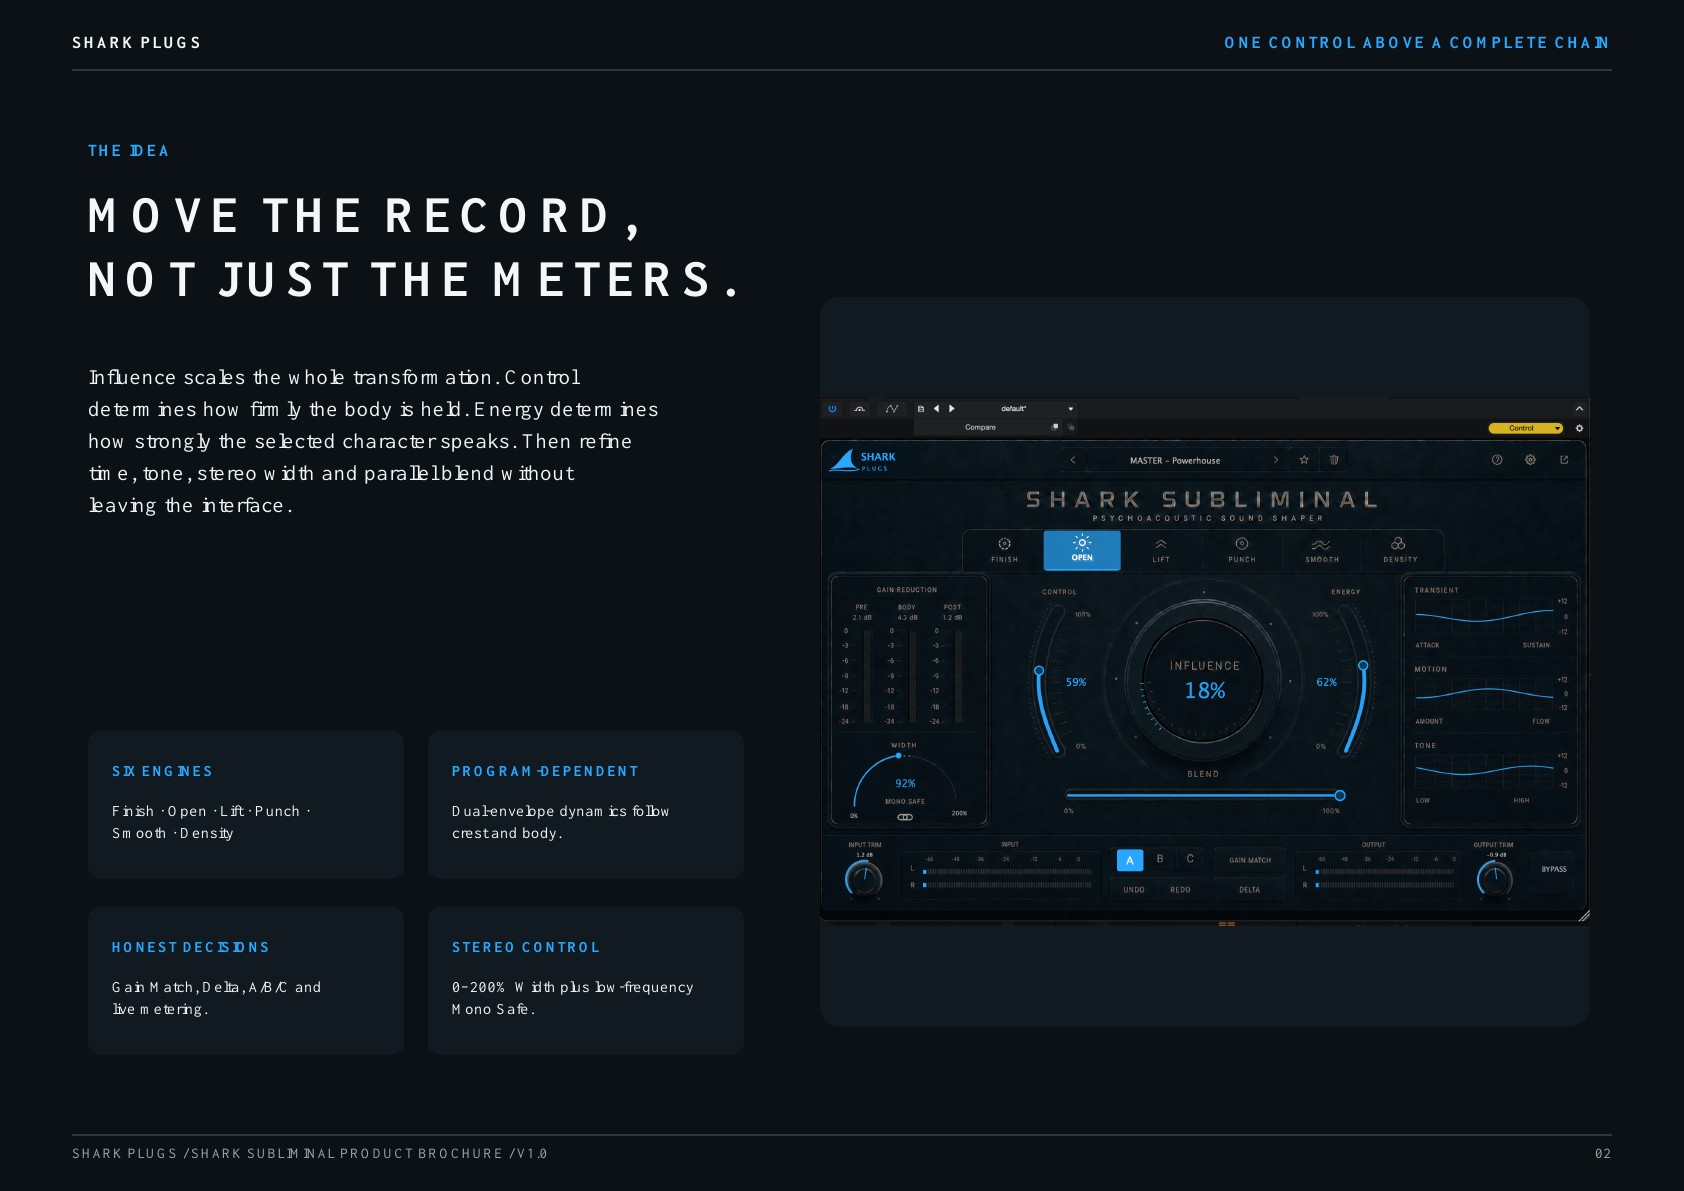Click the Tone curve display
This screenshot has height=1191, width=1684.
coord(1485,770)
